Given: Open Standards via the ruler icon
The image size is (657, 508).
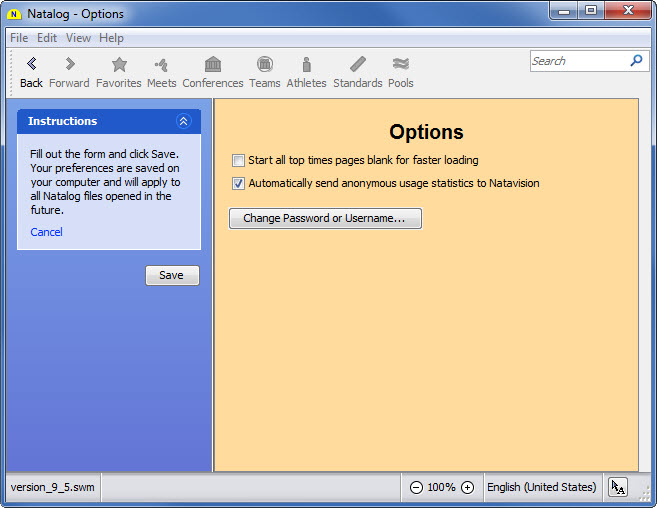Looking at the screenshot, I should pos(358,65).
